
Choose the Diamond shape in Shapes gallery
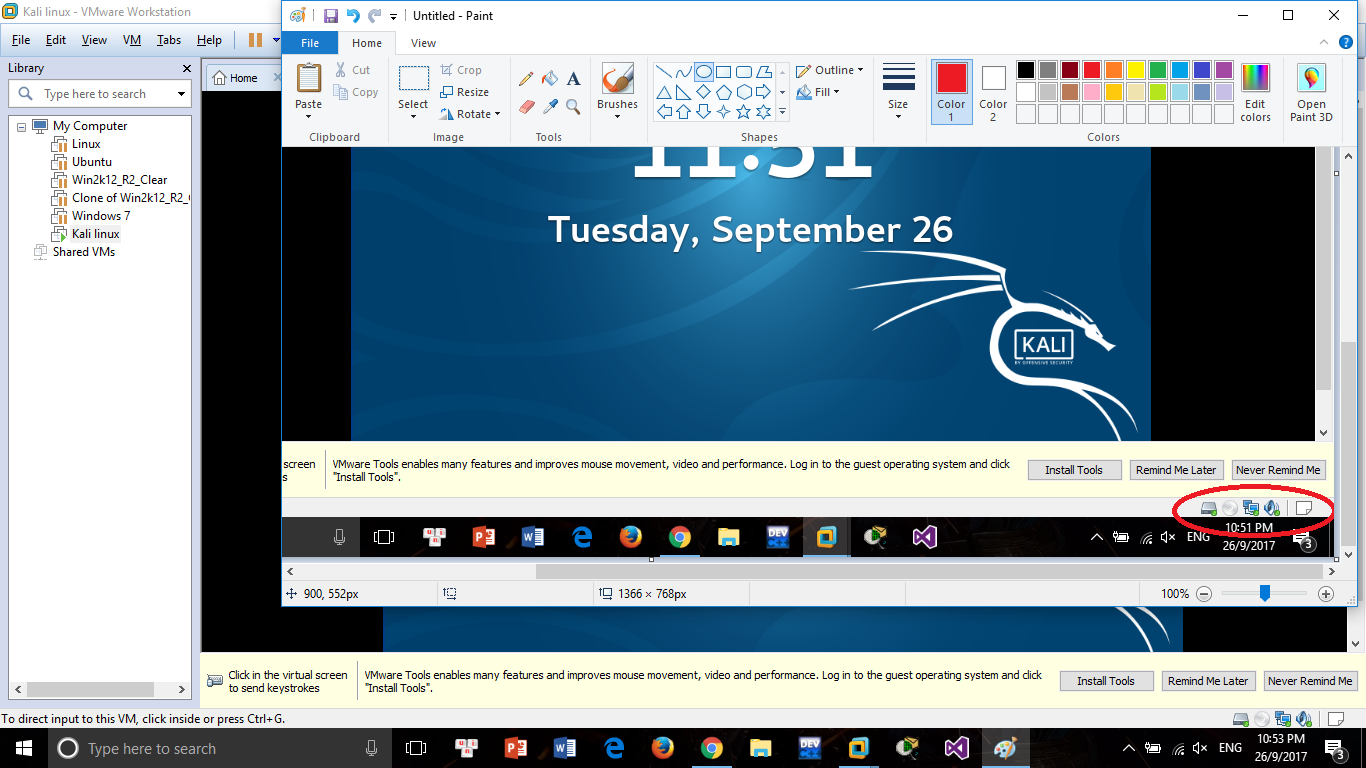(x=704, y=92)
